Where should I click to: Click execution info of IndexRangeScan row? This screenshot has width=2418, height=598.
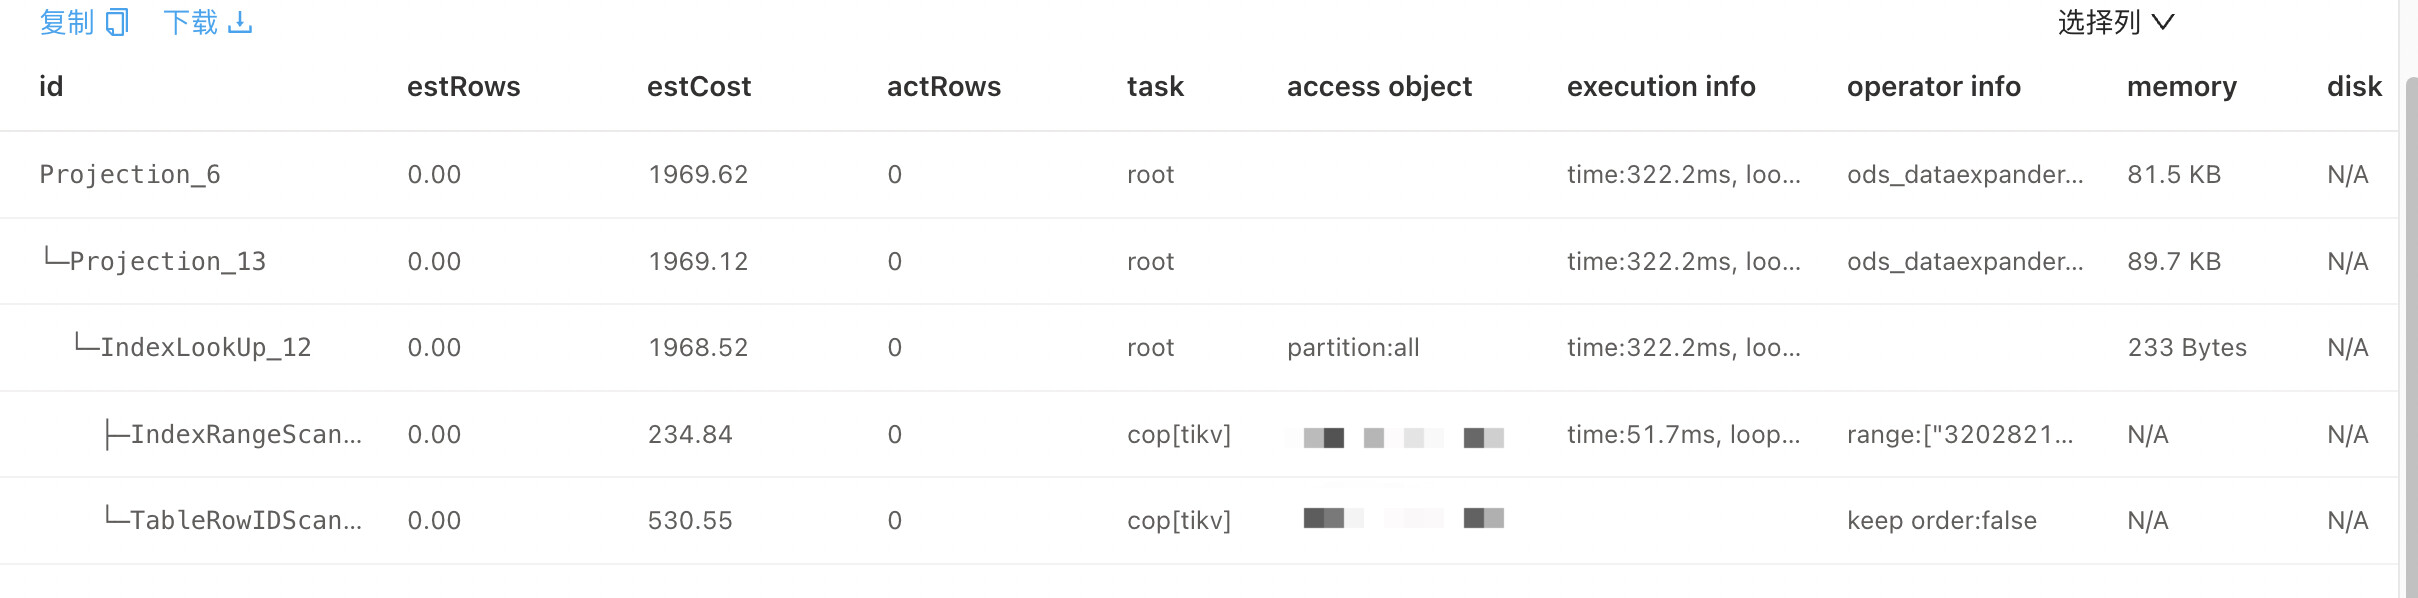(1683, 435)
